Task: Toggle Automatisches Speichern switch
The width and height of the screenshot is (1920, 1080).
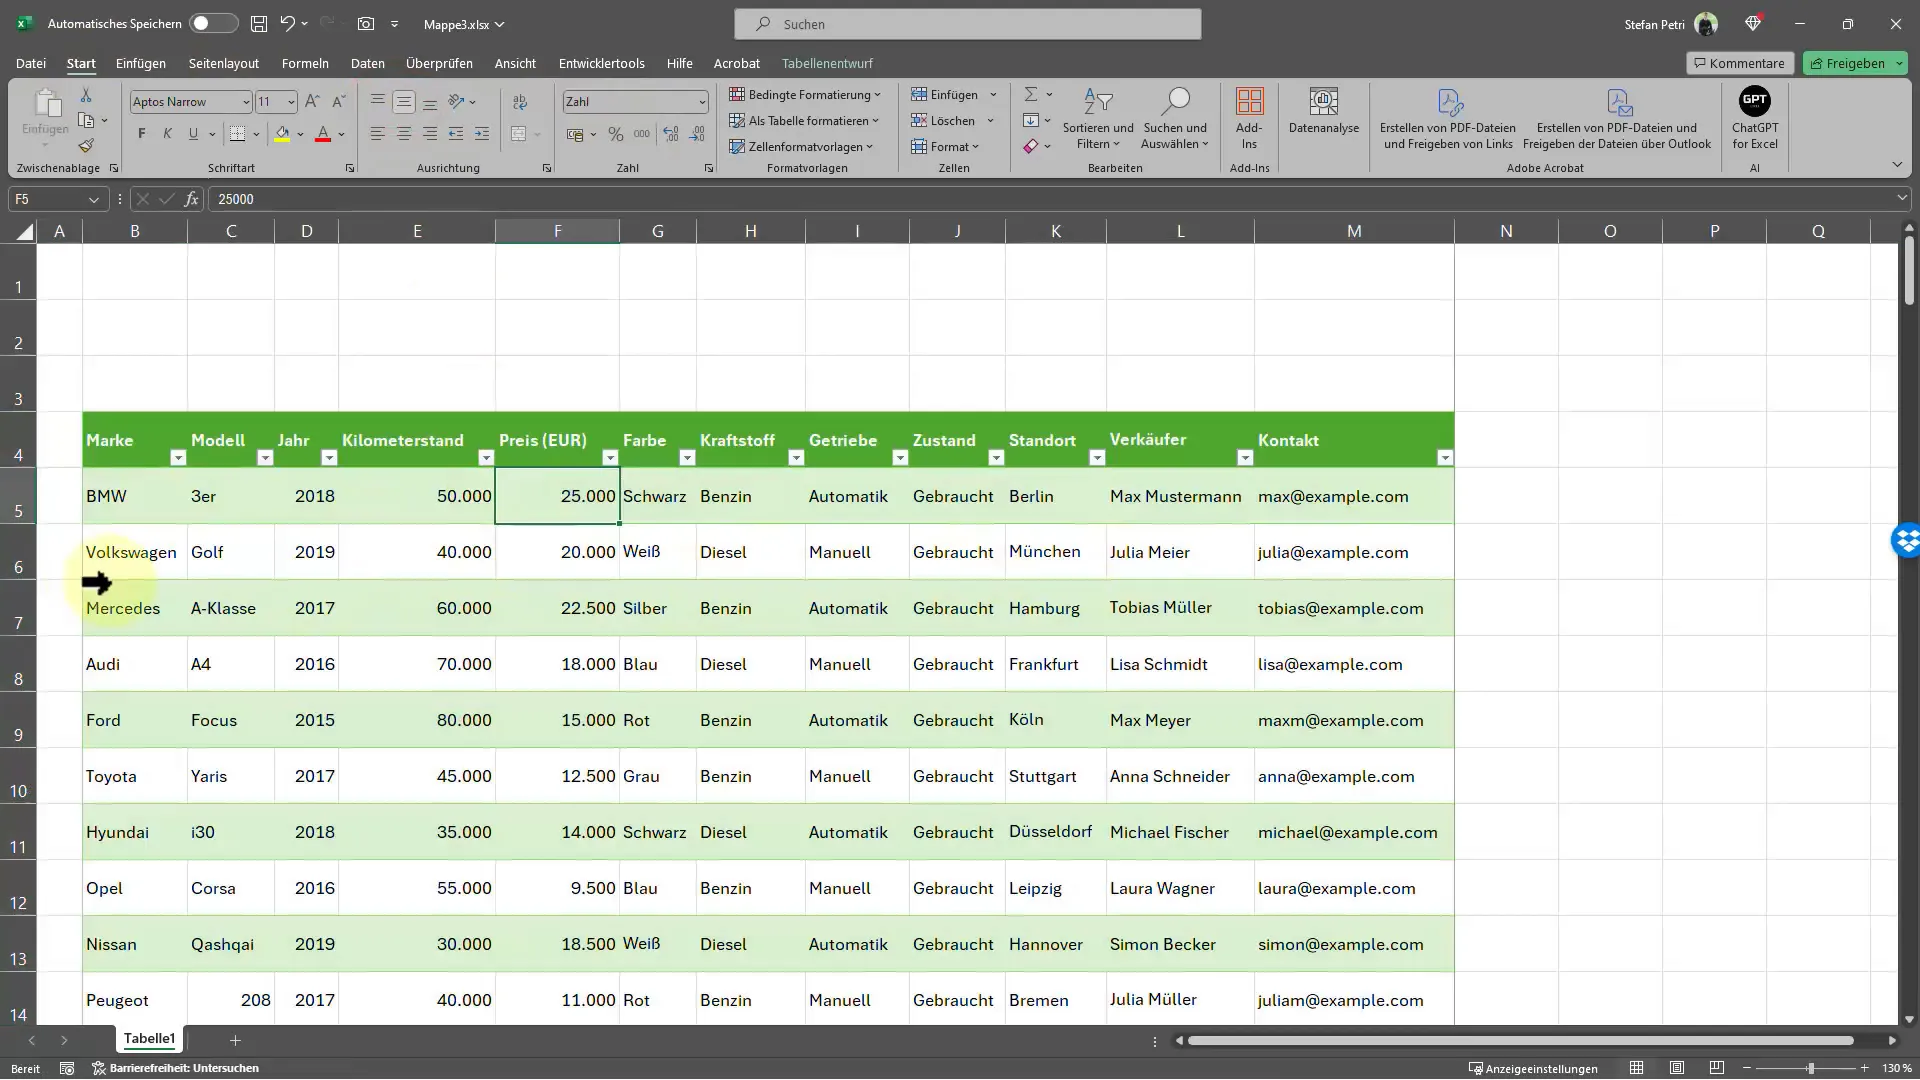Action: pyautogui.click(x=212, y=24)
